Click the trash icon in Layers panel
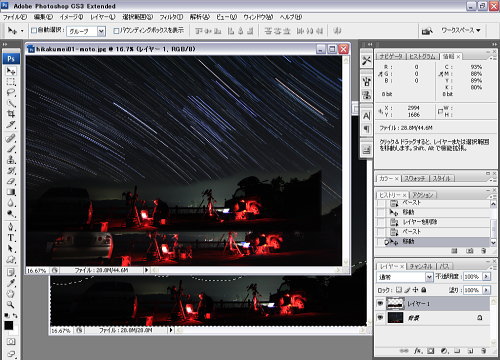Image resolution: width=500 pixels, height=360 pixels. [x=483, y=351]
